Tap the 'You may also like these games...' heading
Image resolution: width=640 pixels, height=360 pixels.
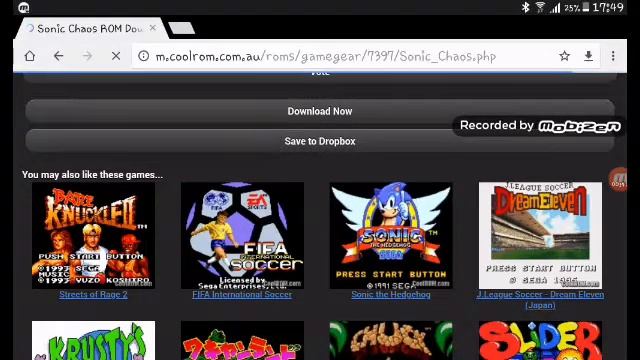point(92,175)
